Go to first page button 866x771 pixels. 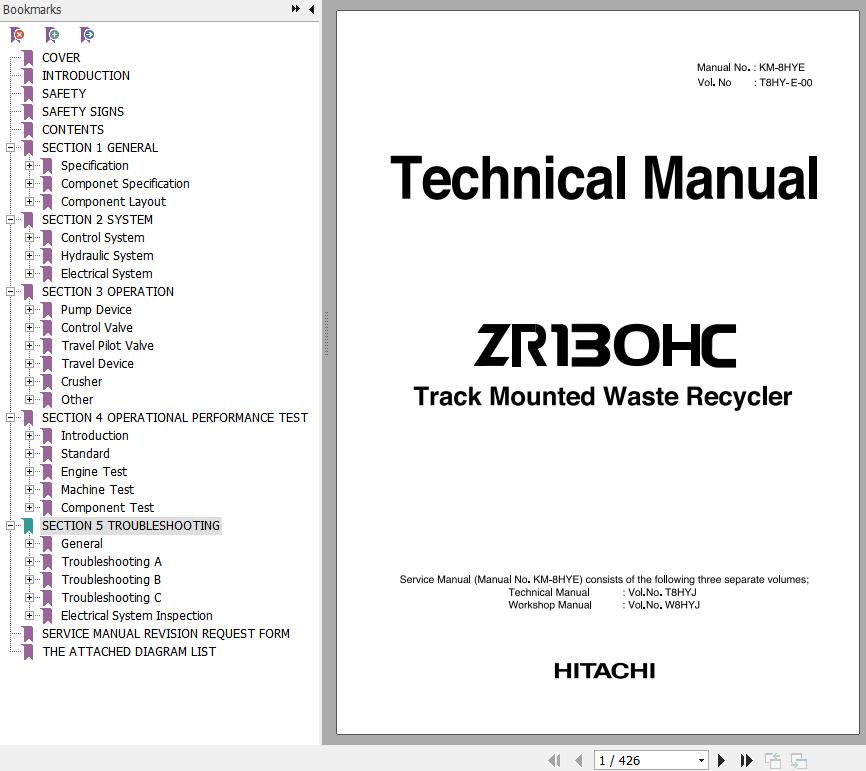tap(555, 761)
